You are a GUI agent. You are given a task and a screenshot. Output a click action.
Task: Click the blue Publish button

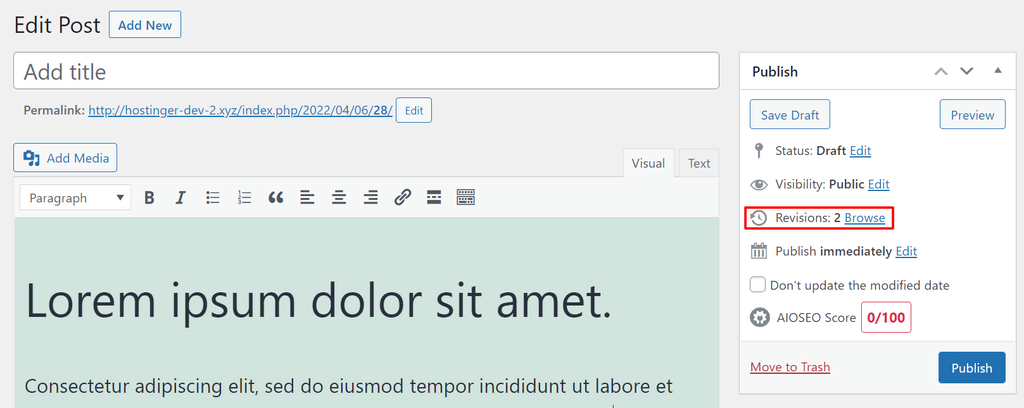tap(971, 368)
